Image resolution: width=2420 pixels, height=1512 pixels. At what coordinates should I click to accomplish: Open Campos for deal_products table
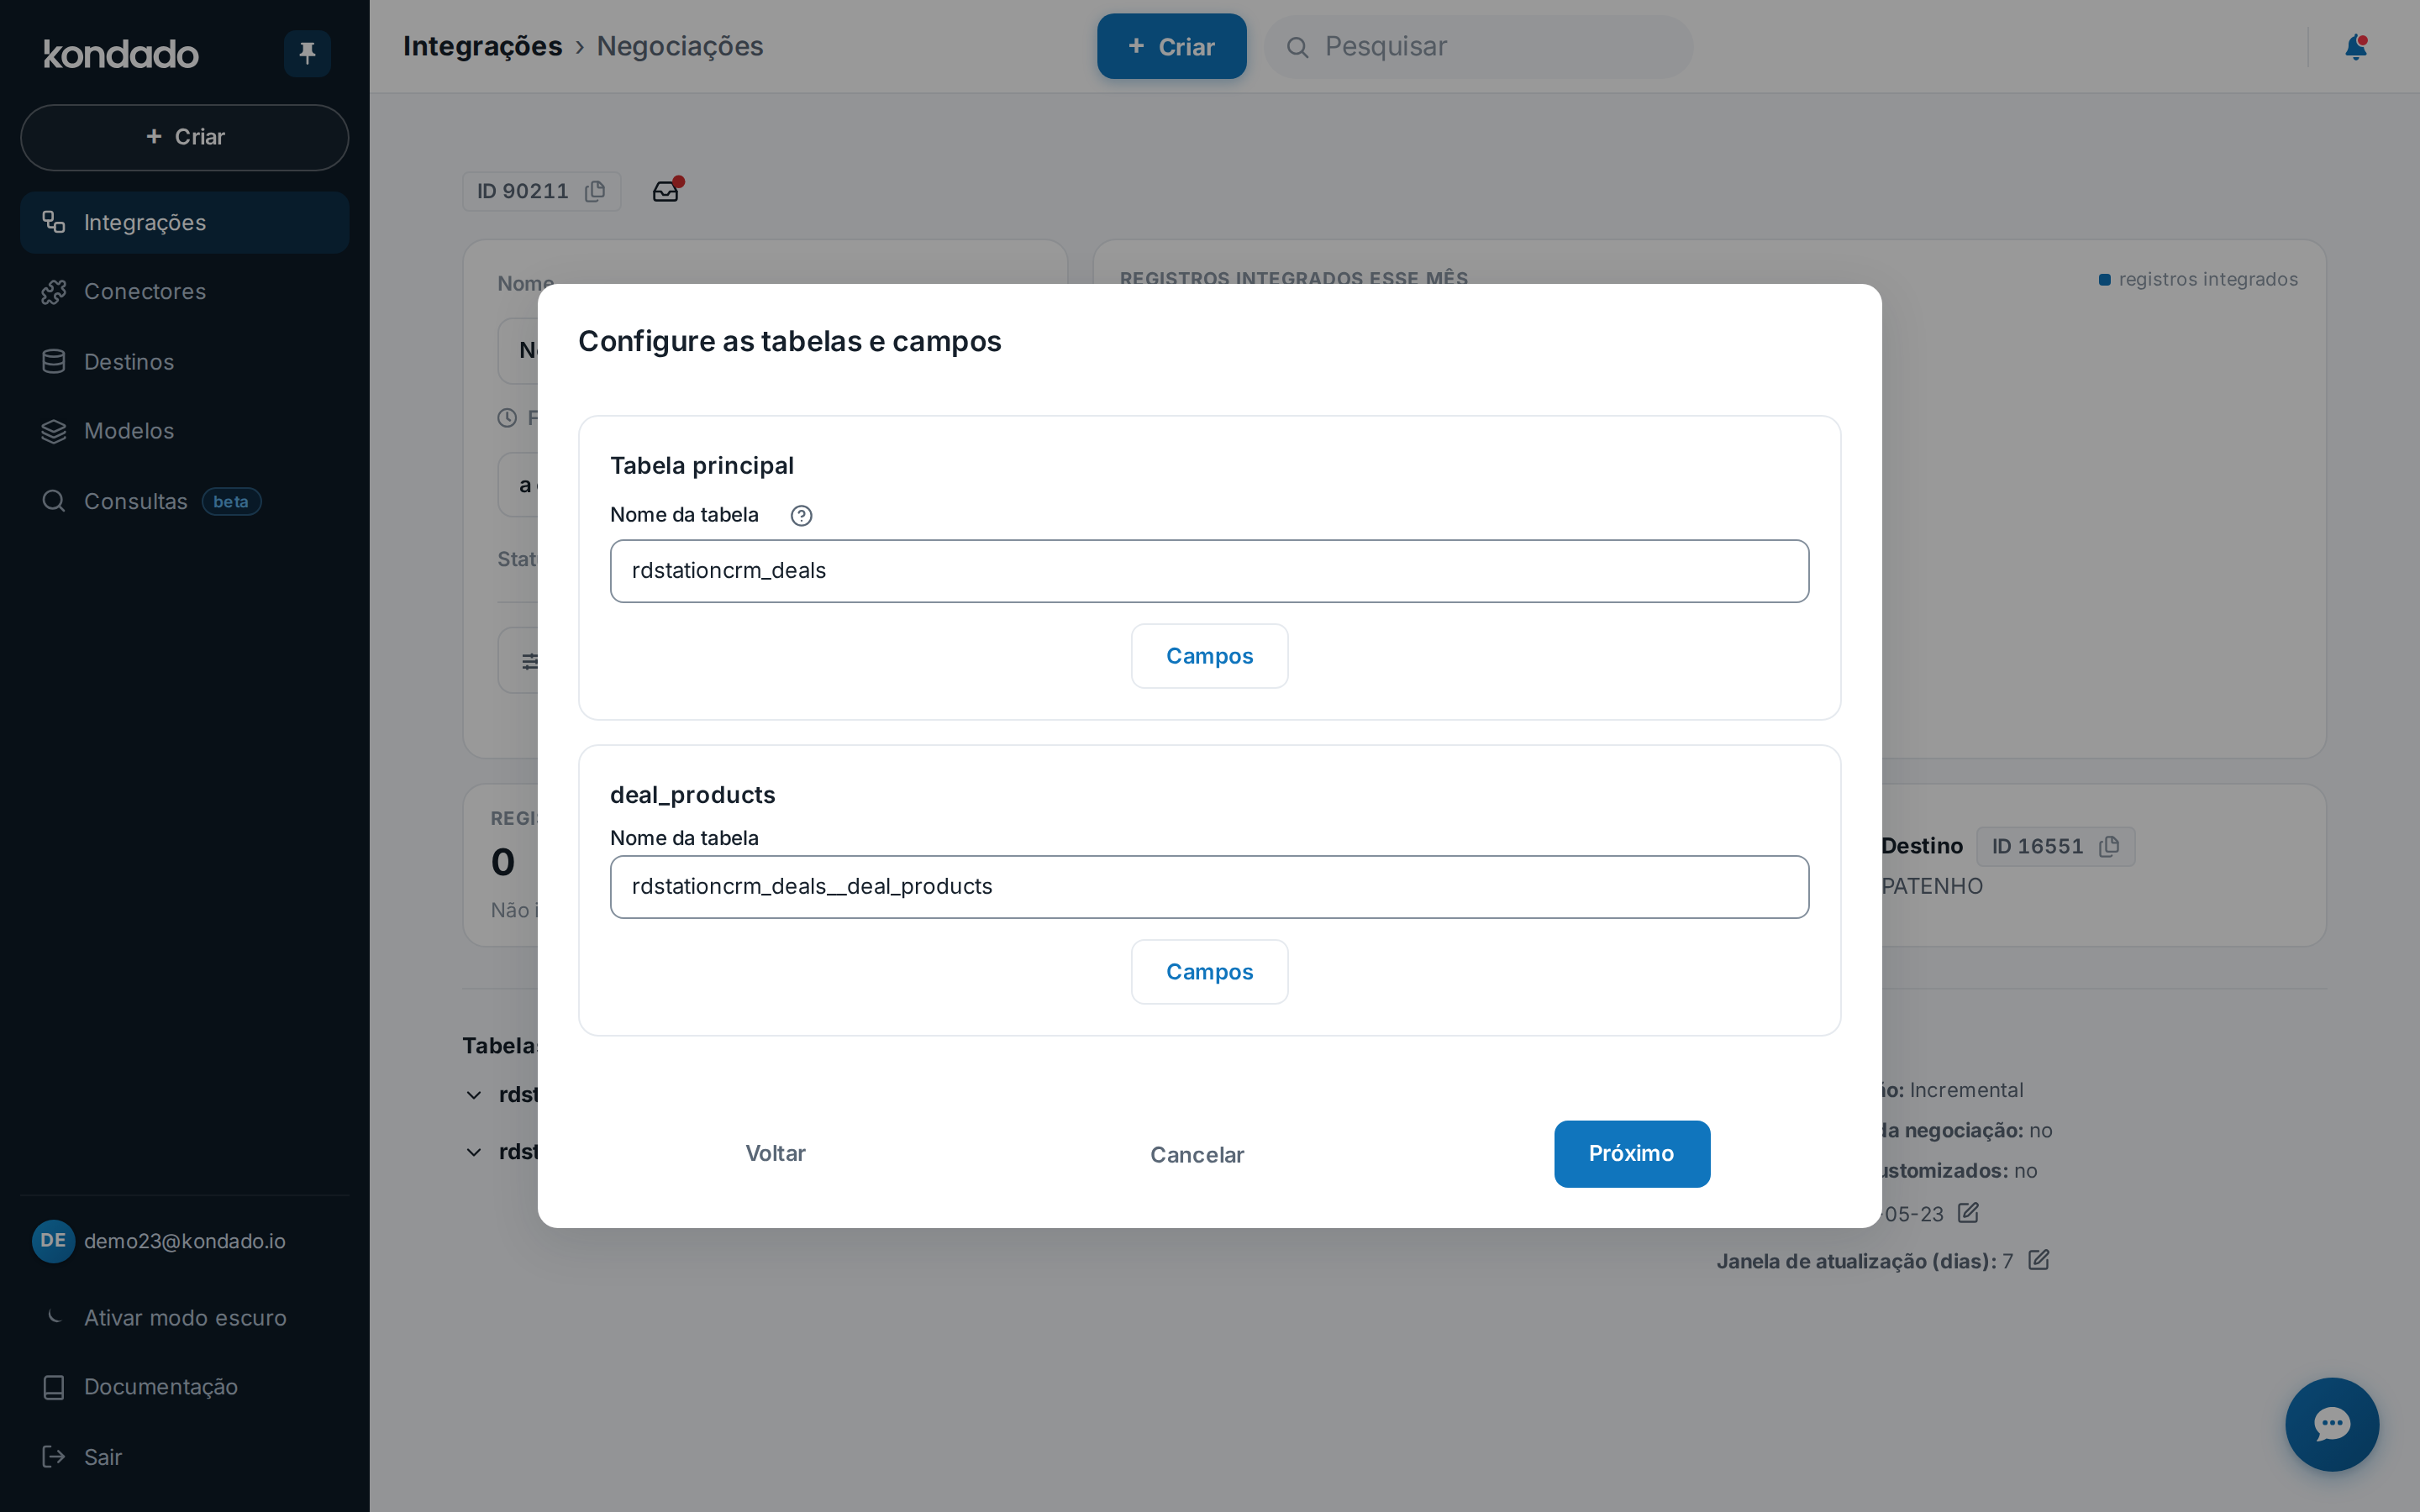point(1209,972)
